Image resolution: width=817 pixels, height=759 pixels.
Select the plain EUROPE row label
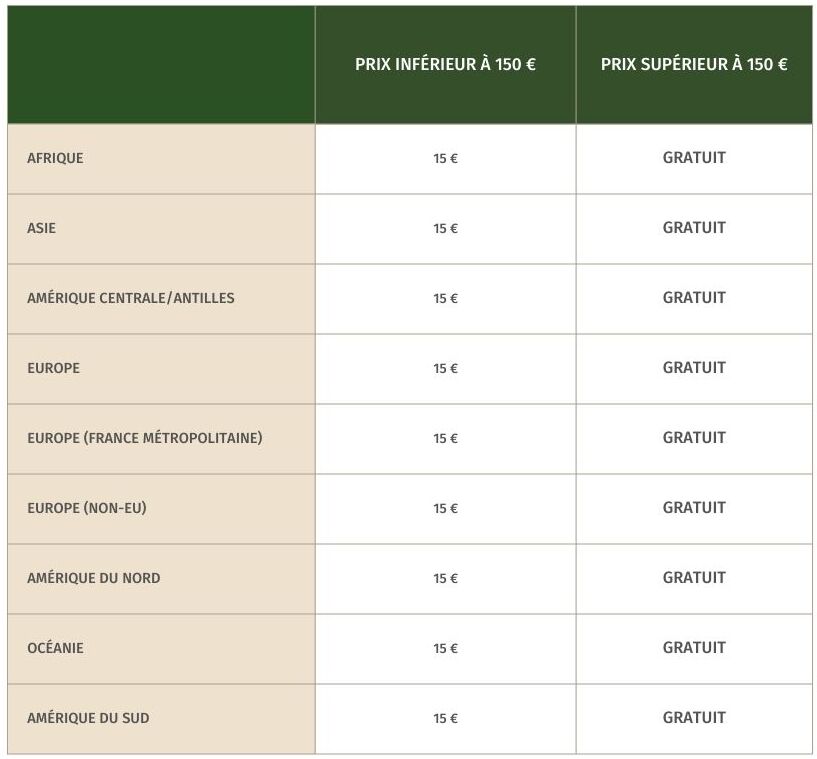click(54, 368)
